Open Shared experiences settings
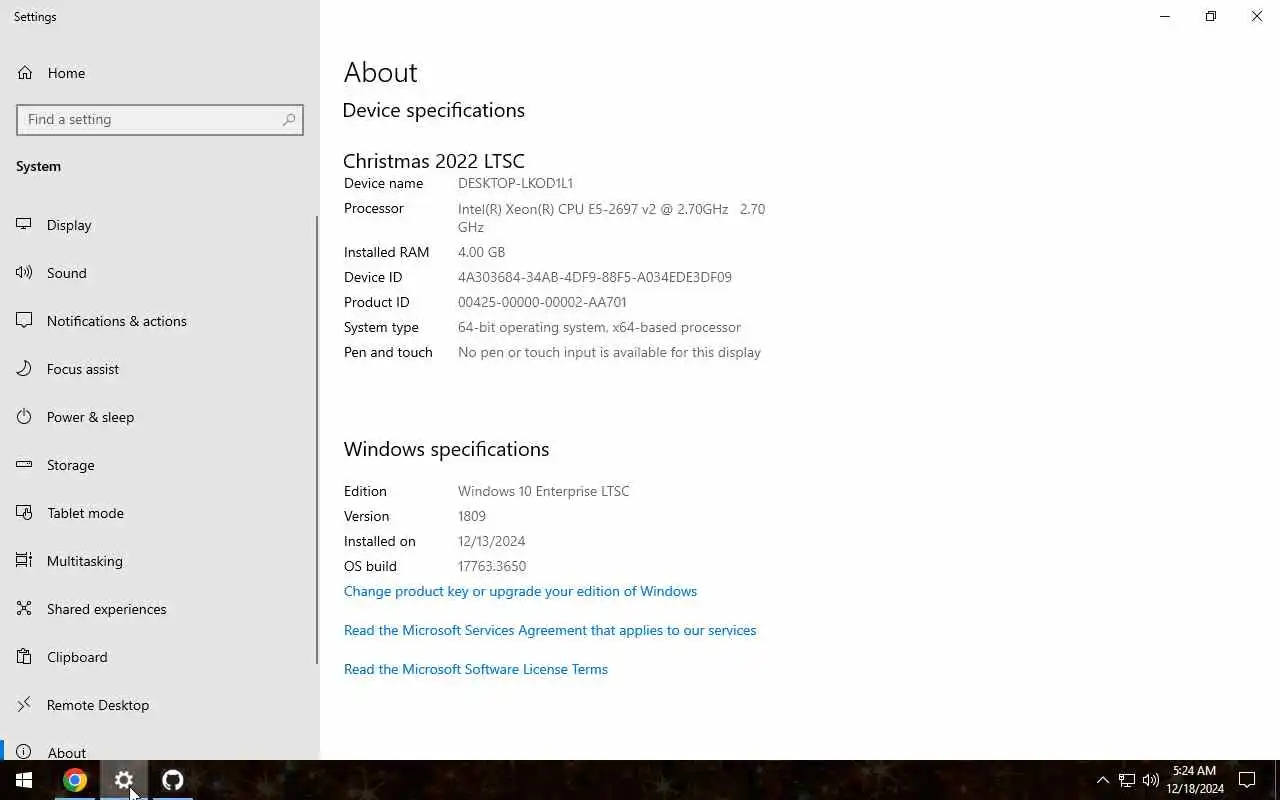Image resolution: width=1280 pixels, height=800 pixels. pos(107,609)
